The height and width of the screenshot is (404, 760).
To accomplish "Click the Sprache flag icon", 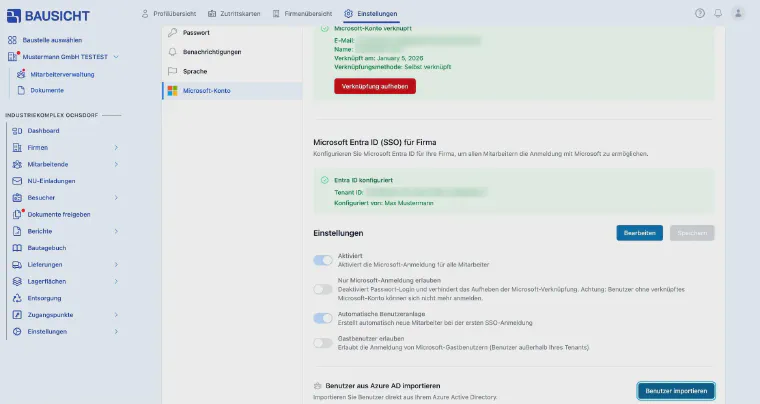I will click(x=172, y=71).
